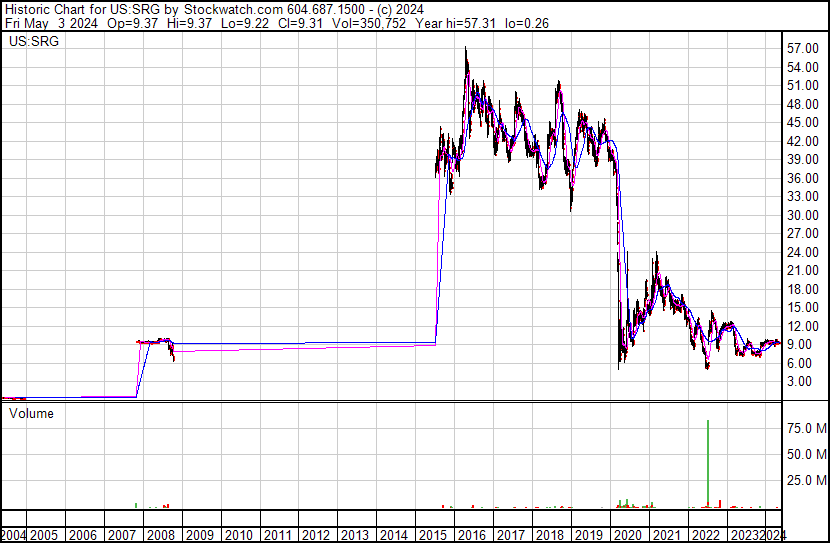The width and height of the screenshot is (830, 543).
Task: Select the 2016 year label on the time axis
Action: tap(472, 535)
